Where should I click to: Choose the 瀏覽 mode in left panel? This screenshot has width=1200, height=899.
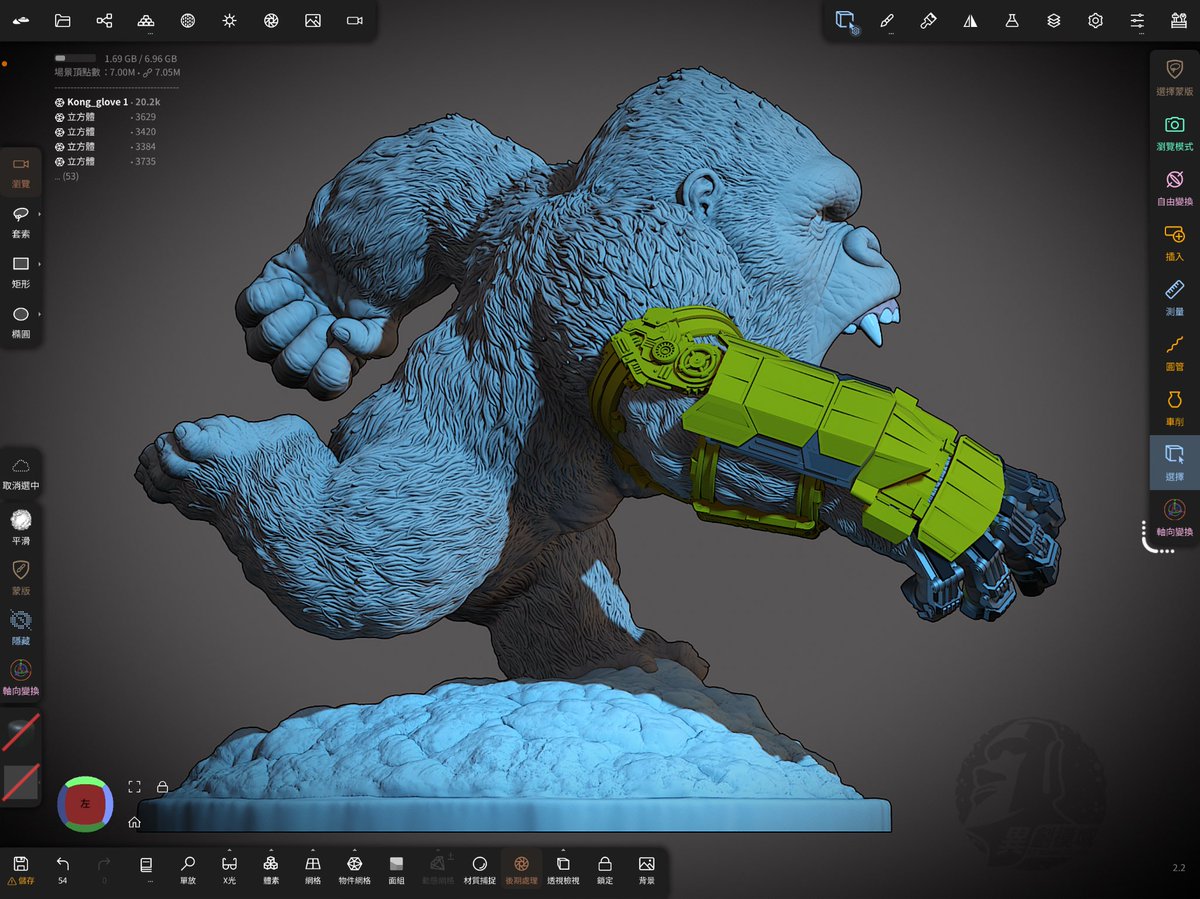click(x=20, y=172)
